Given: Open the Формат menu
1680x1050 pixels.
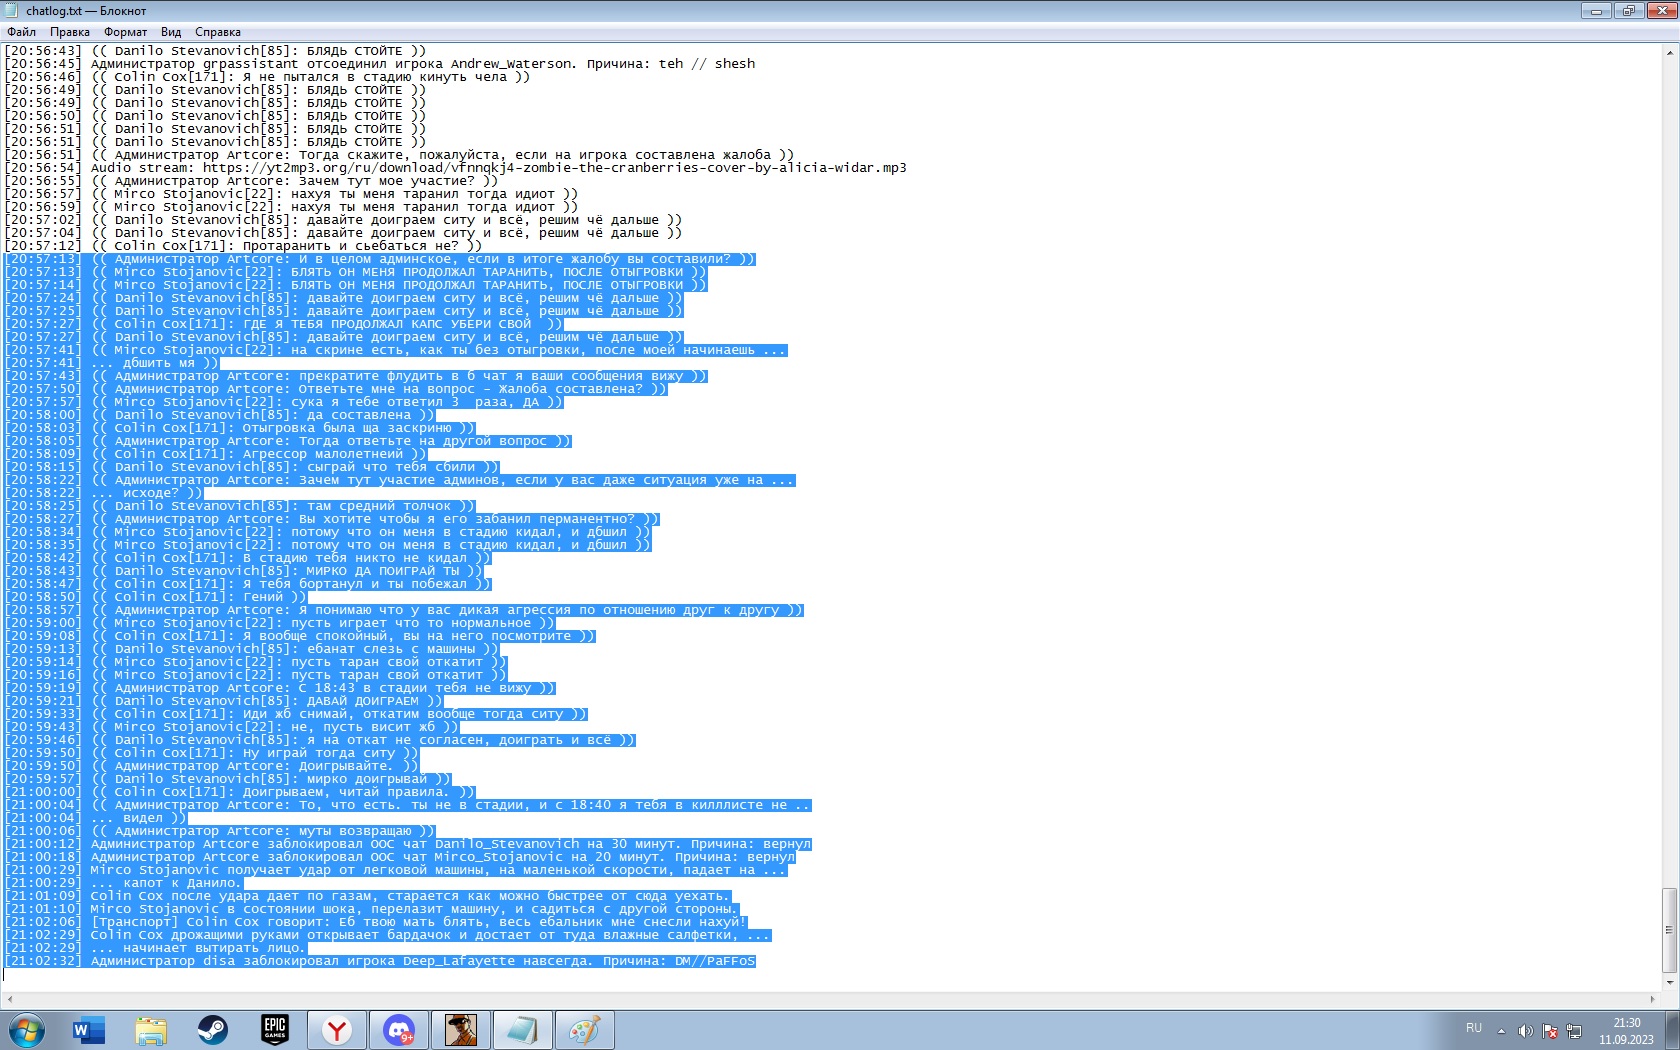Looking at the screenshot, I should point(125,32).
